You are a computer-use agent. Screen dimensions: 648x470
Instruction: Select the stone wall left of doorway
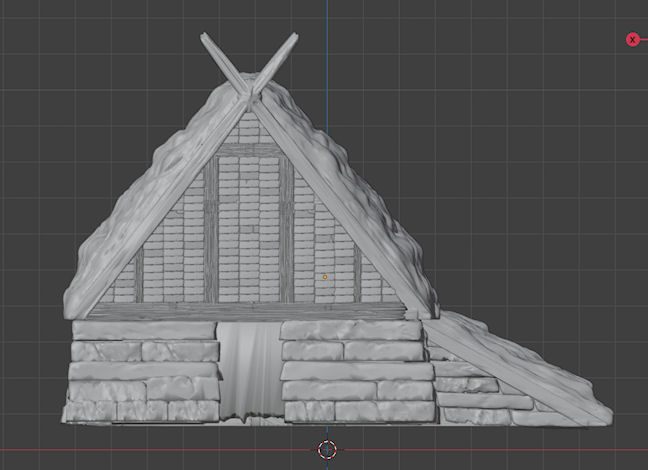click(143, 372)
